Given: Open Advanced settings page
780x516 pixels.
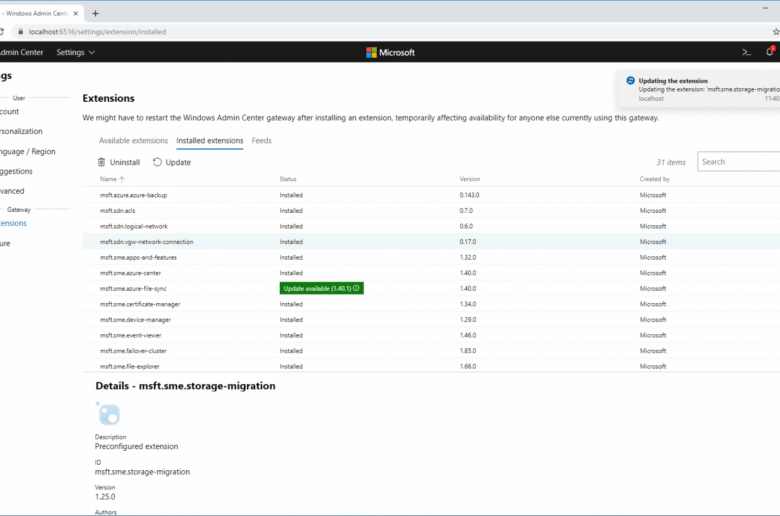Looking at the screenshot, I should pyautogui.click(x=12, y=191).
